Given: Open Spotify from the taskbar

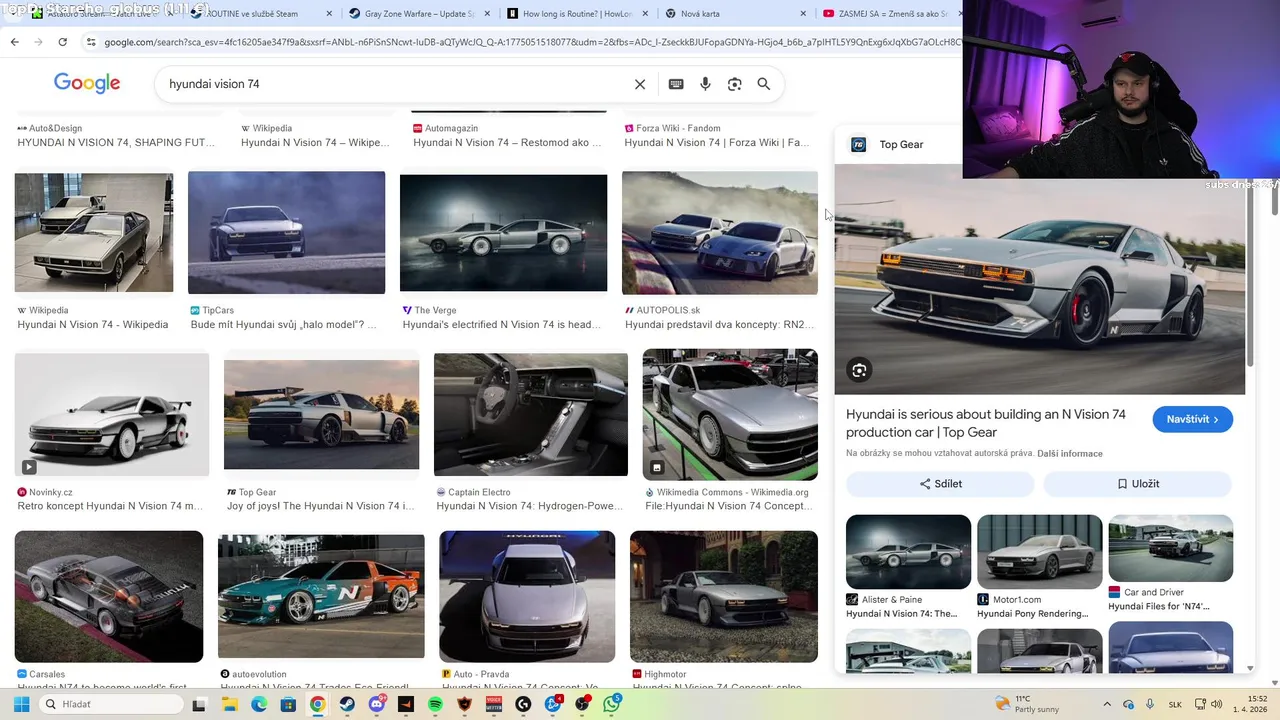Looking at the screenshot, I should click(x=435, y=704).
